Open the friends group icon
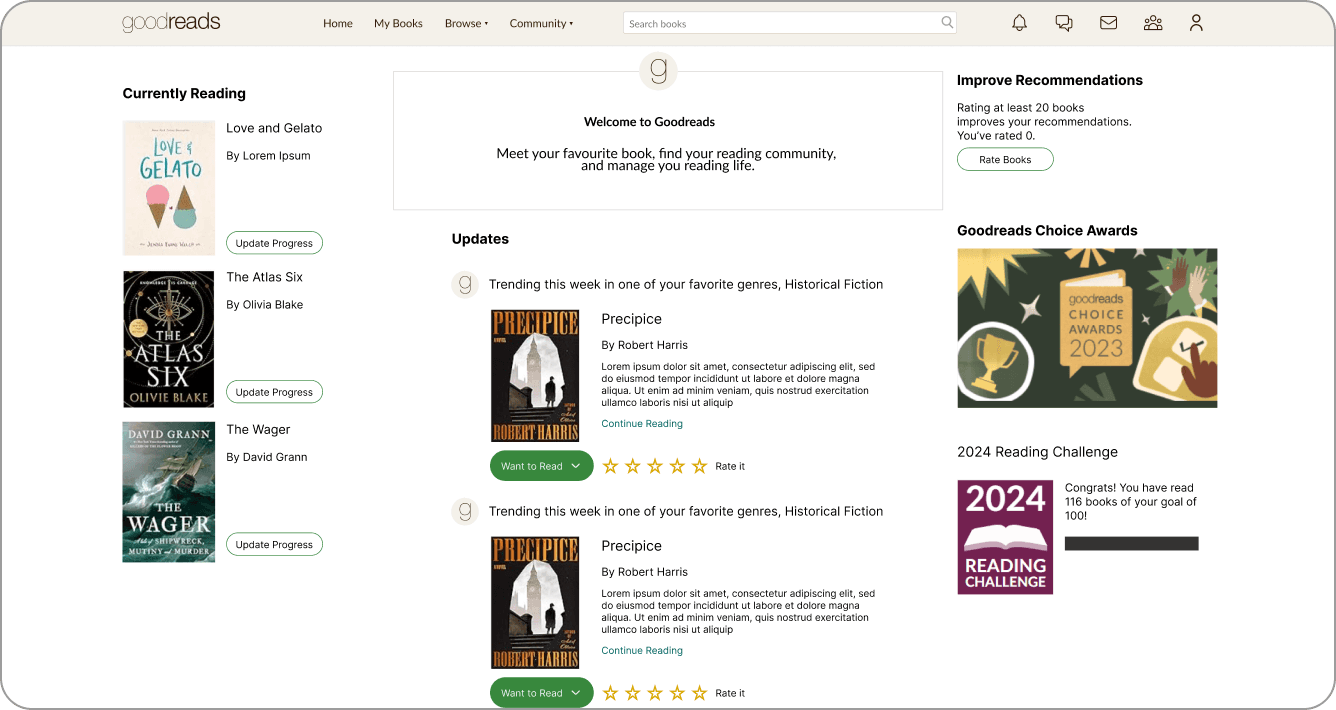 pyautogui.click(x=1153, y=23)
